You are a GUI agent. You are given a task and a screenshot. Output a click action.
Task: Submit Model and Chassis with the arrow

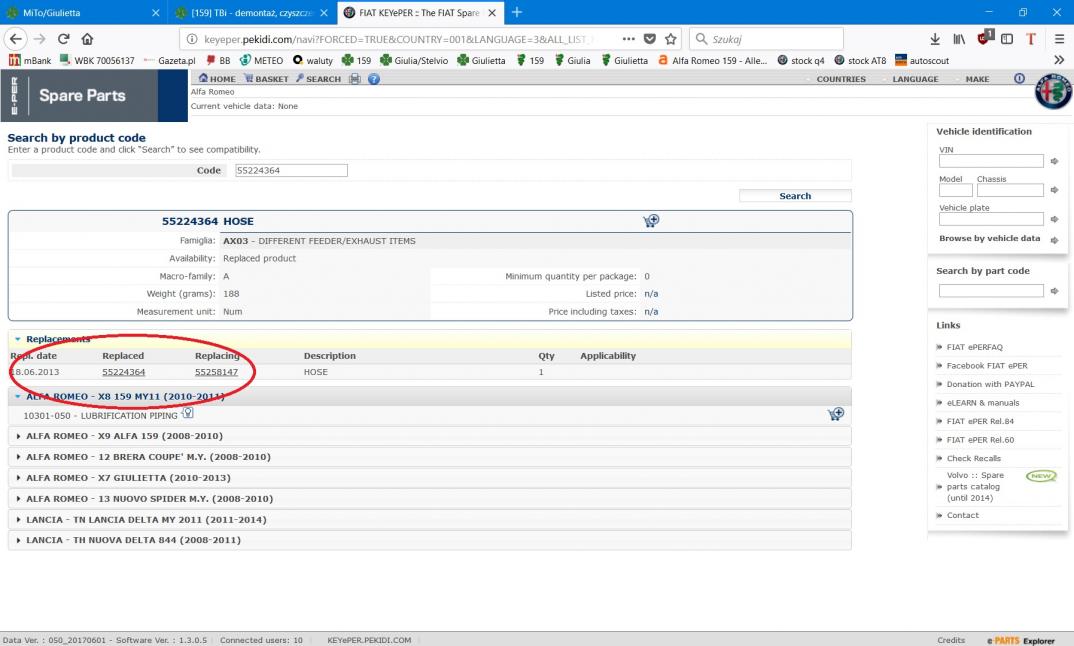[1054, 190]
